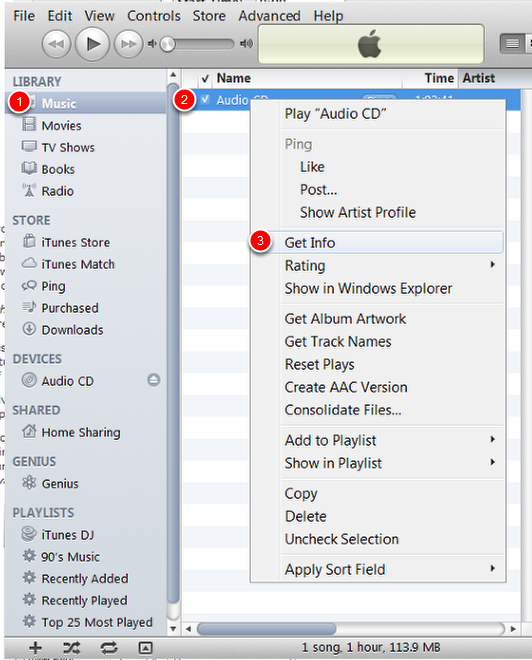Sort by the Time column header
Image resolution: width=532 pixels, height=660 pixels.
click(430, 78)
